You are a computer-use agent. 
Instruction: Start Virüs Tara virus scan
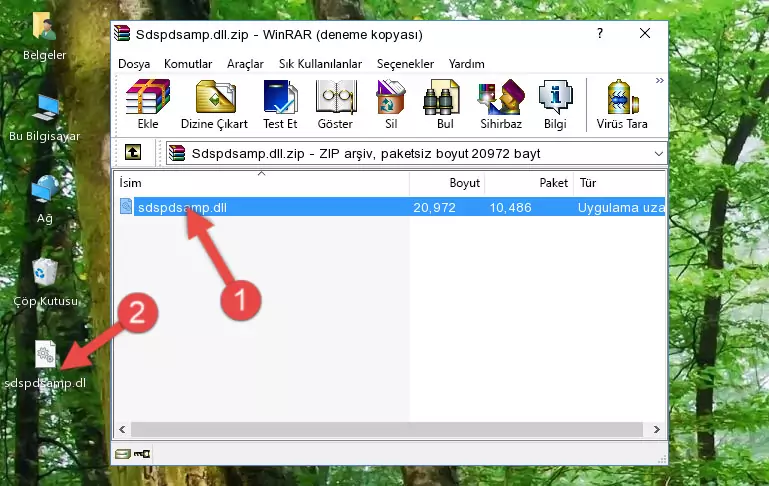tap(622, 104)
